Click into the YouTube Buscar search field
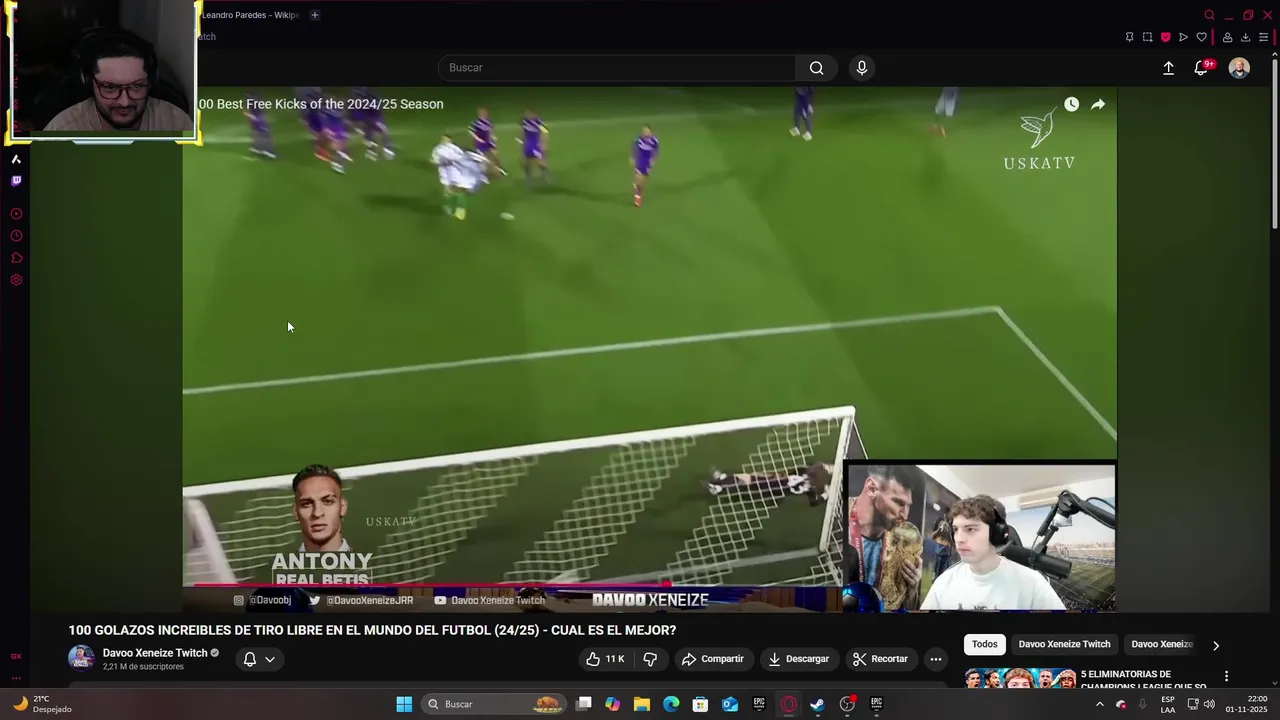This screenshot has width=1280, height=720. click(617, 68)
